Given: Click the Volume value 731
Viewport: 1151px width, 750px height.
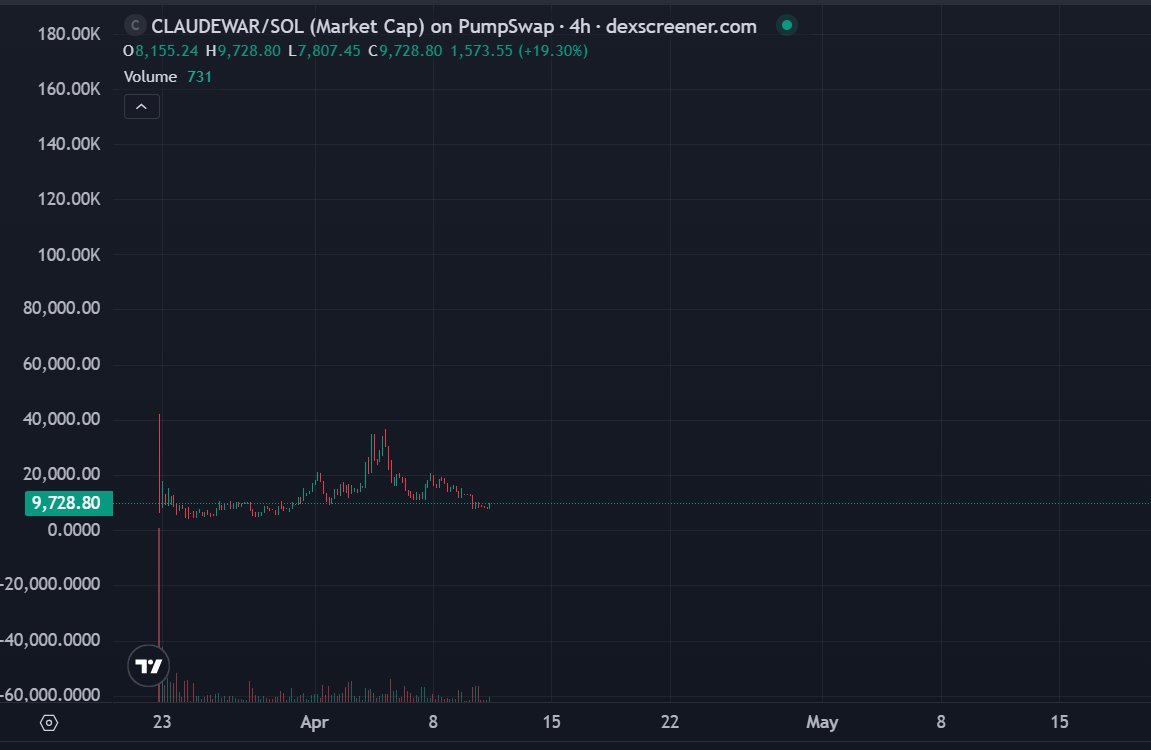Looking at the screenshot, I should coord(200,77).
